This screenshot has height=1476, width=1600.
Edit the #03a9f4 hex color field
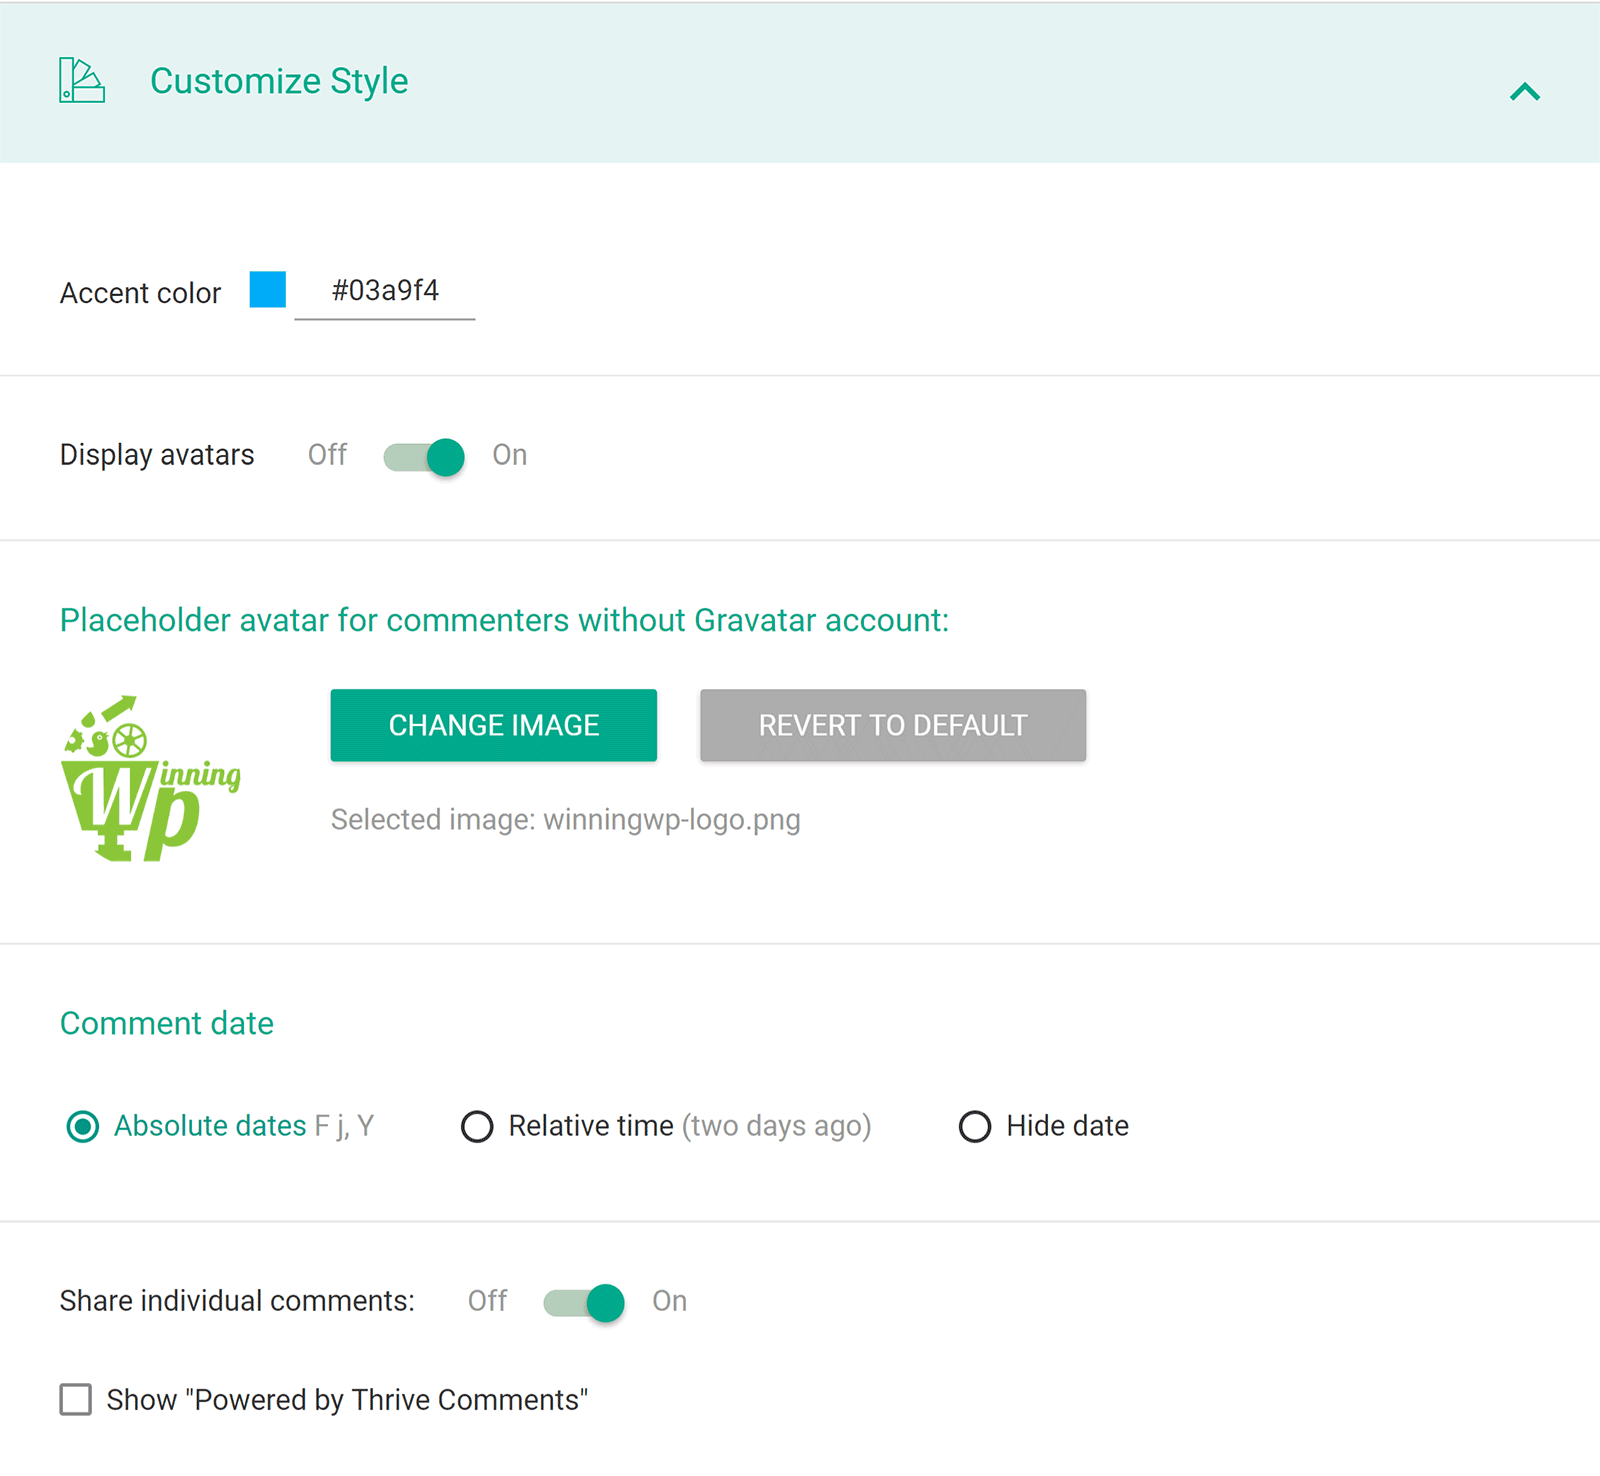point(385,291)
